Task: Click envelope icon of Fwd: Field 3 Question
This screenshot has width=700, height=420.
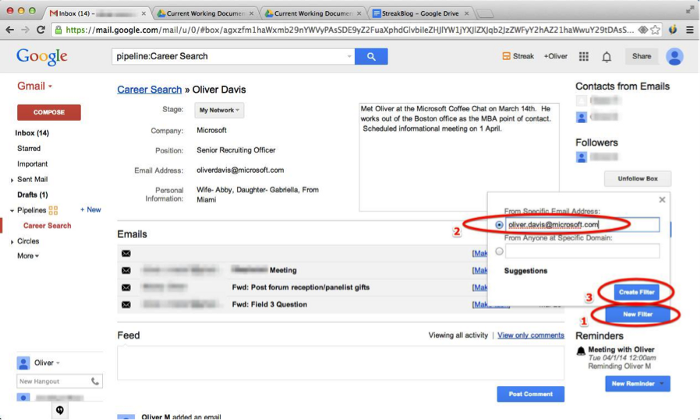Action: pyautogui.click(x=126, y=304)
